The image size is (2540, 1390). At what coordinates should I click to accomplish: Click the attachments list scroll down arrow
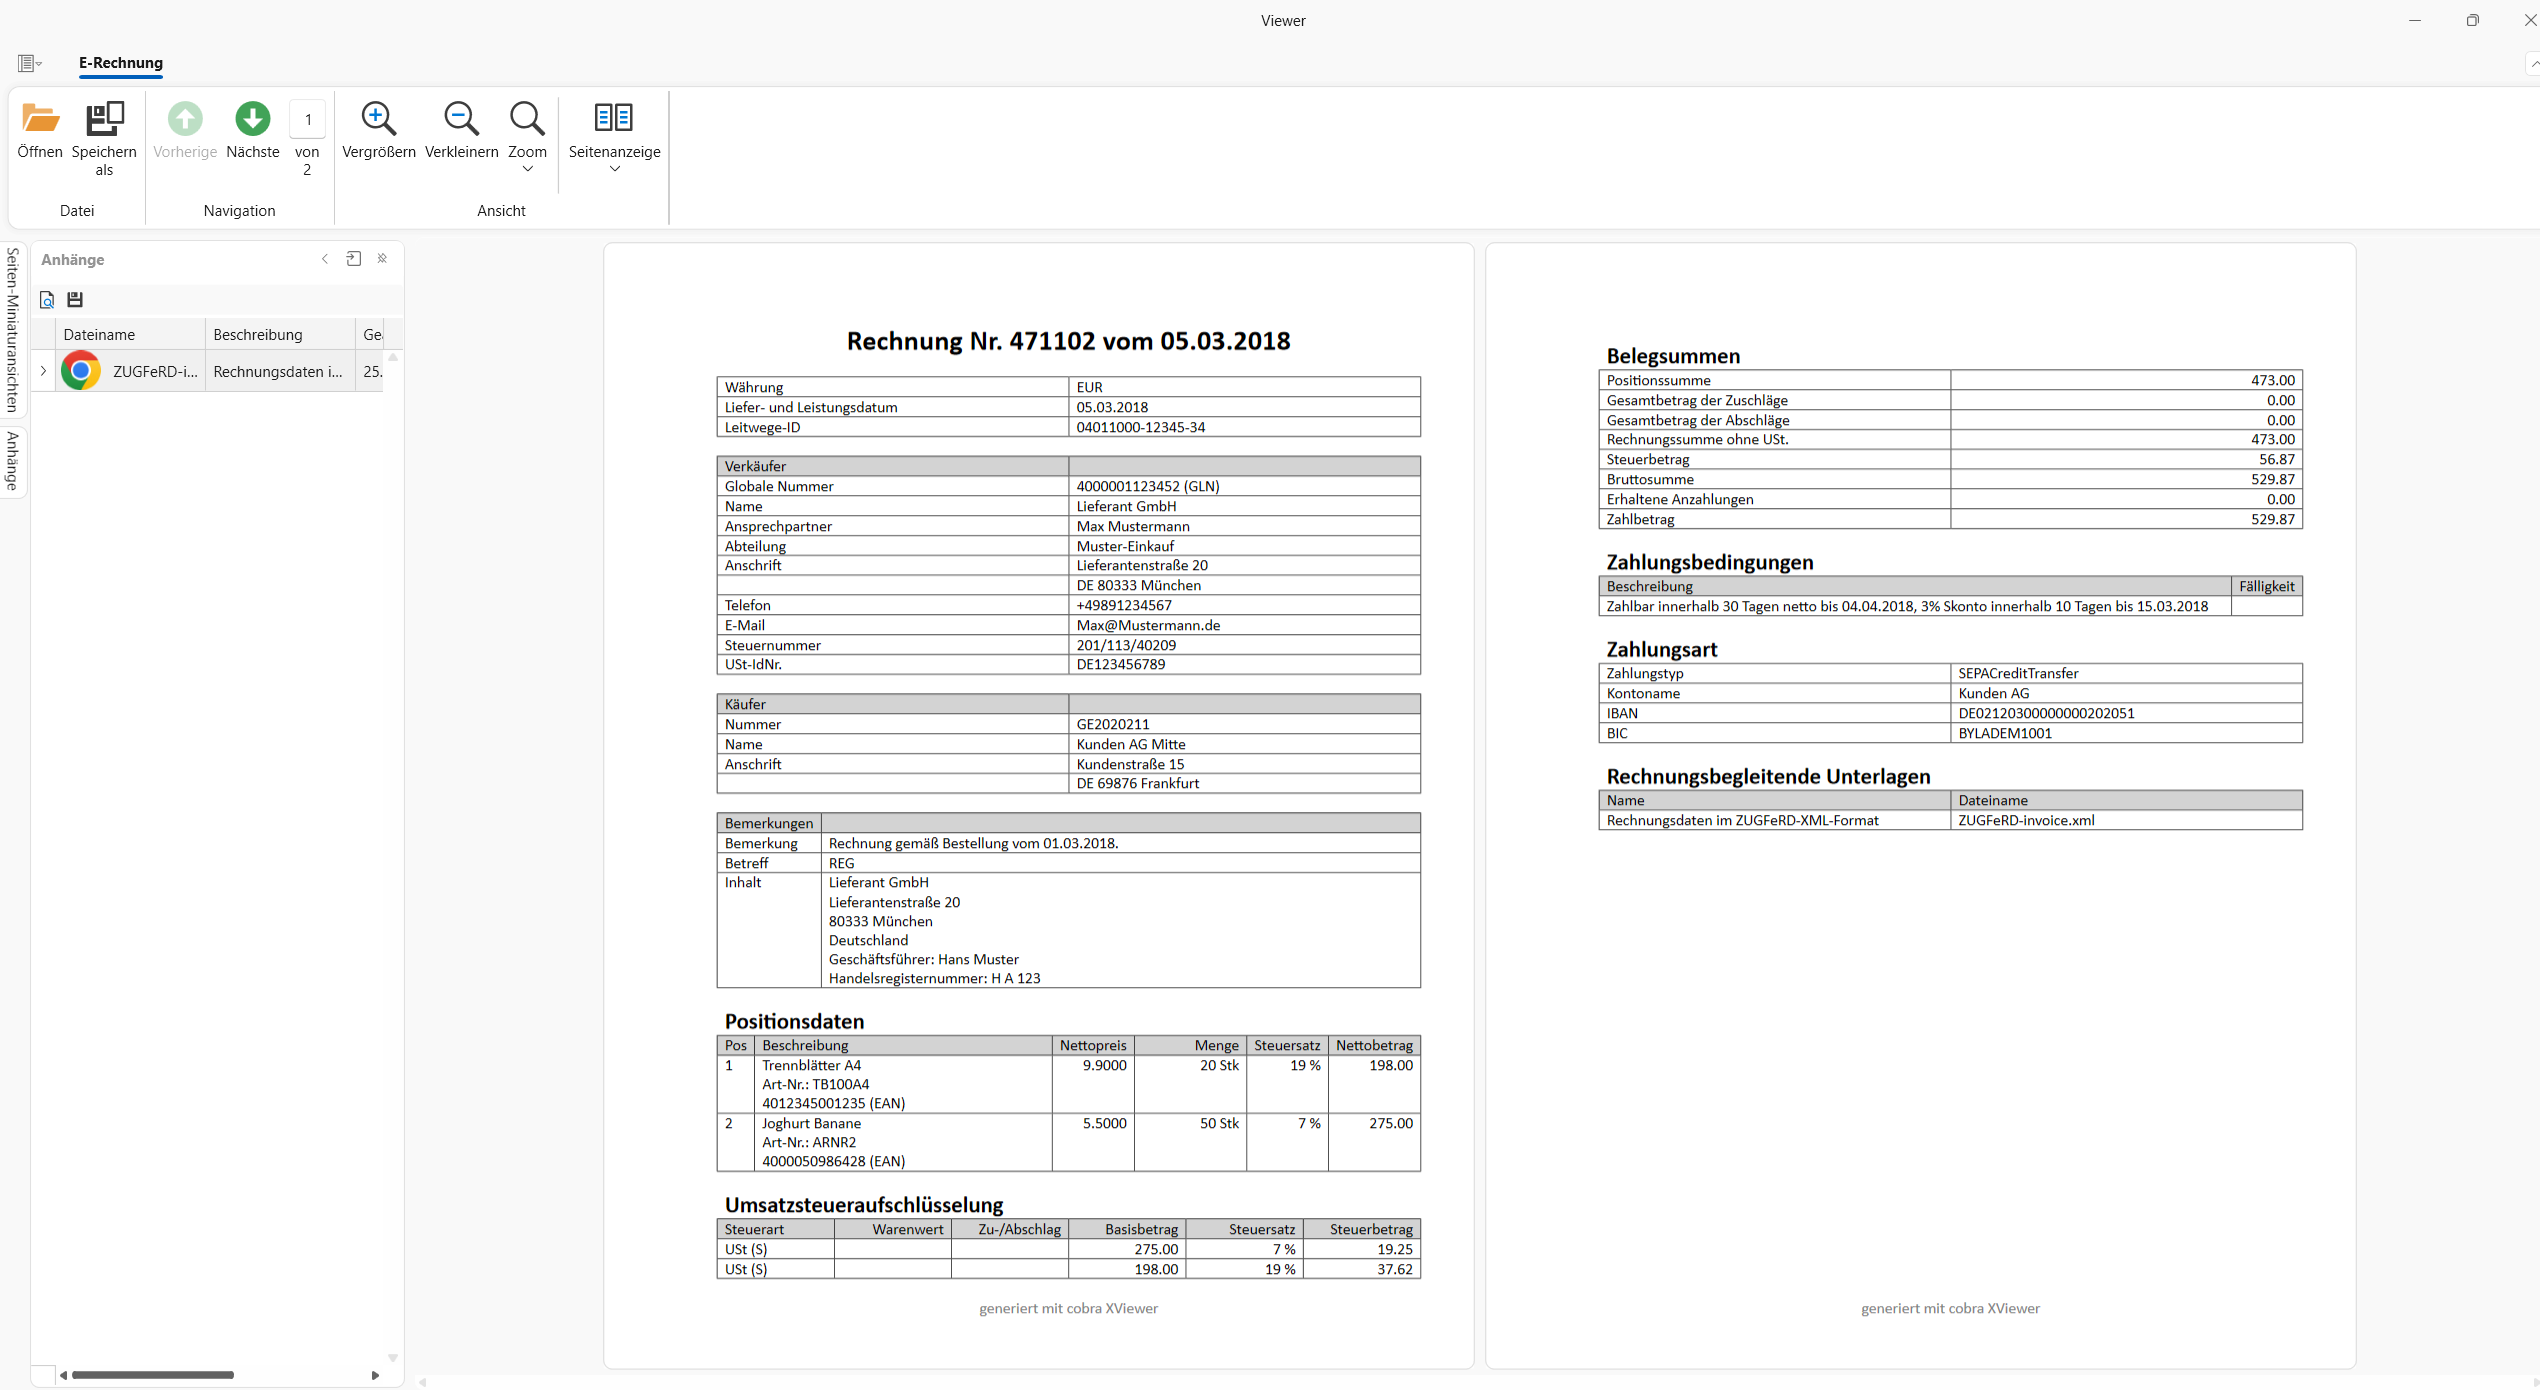tap(393, 1358)
